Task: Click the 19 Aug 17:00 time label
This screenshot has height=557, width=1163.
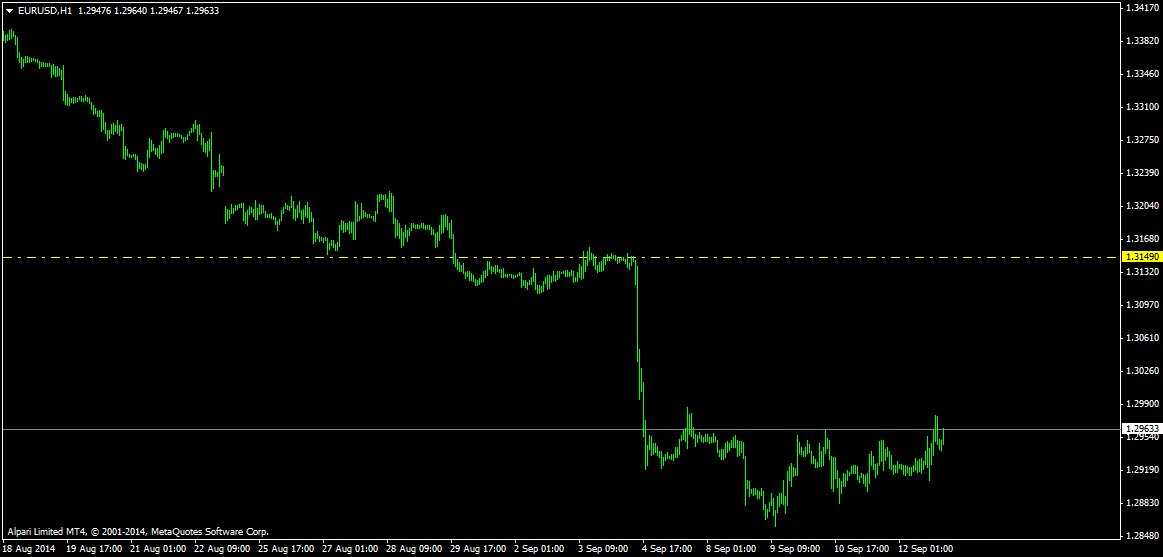Action: tap(93, 550)
